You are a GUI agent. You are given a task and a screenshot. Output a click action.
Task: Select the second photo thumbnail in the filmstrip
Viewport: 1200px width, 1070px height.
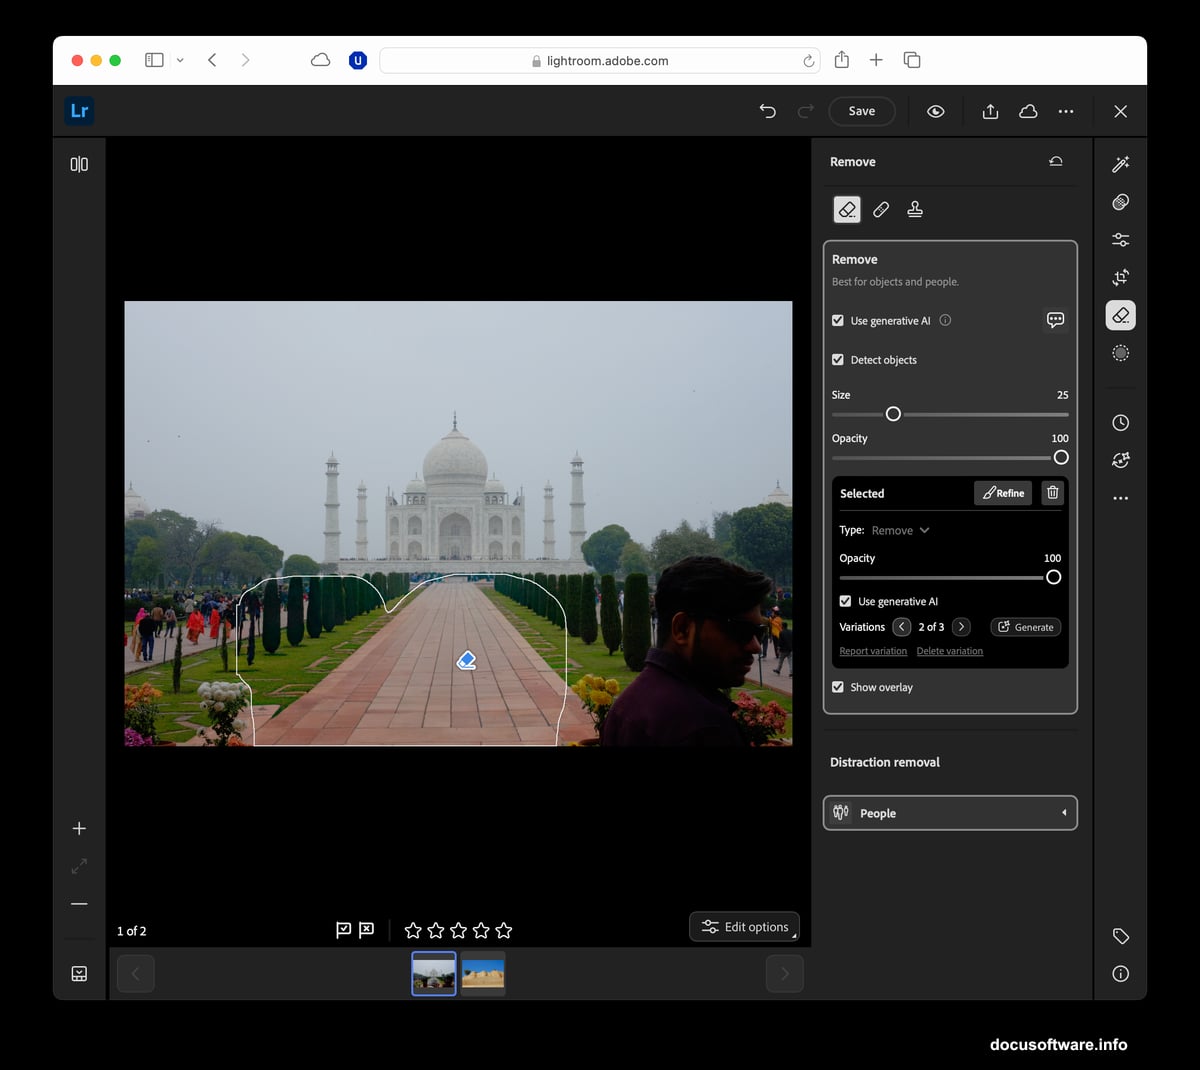[x=483, y=973]
